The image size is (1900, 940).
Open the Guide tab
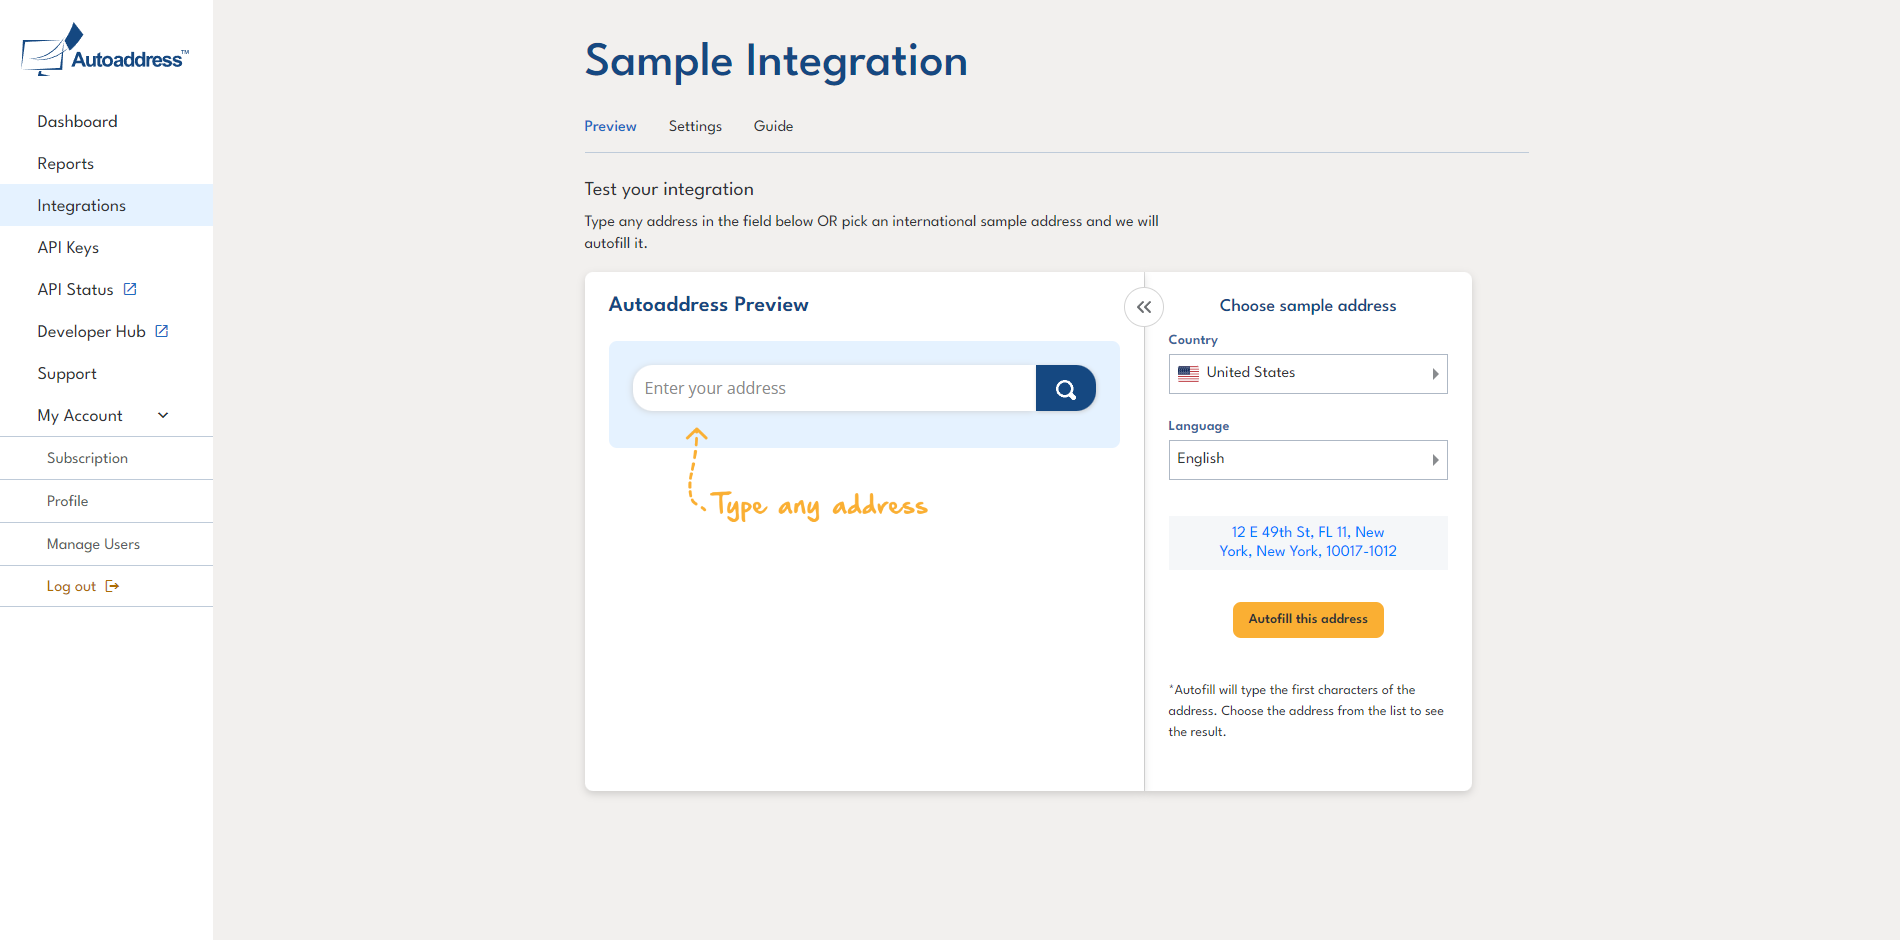tap(773, 126)
